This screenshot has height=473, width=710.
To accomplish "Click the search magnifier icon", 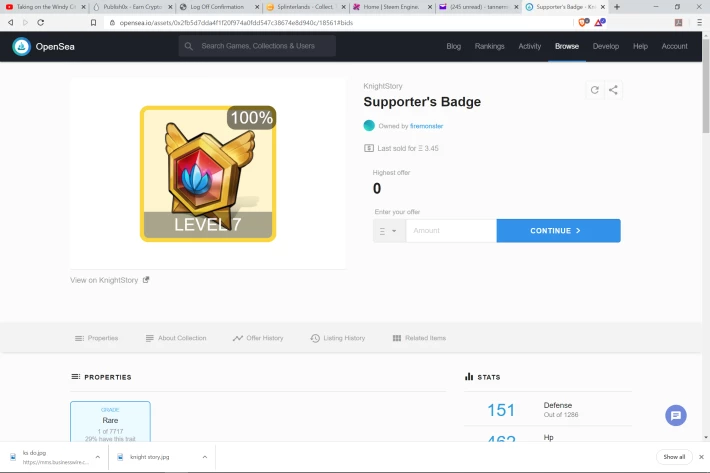I will [x=189, y=46].
